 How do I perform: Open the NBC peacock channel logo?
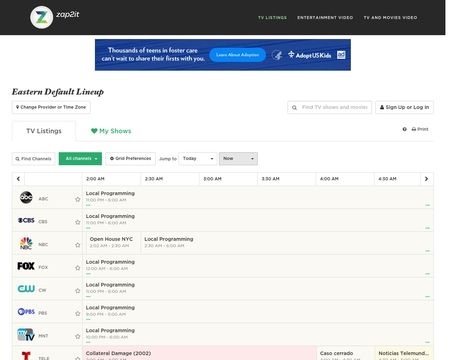(26, 243)
